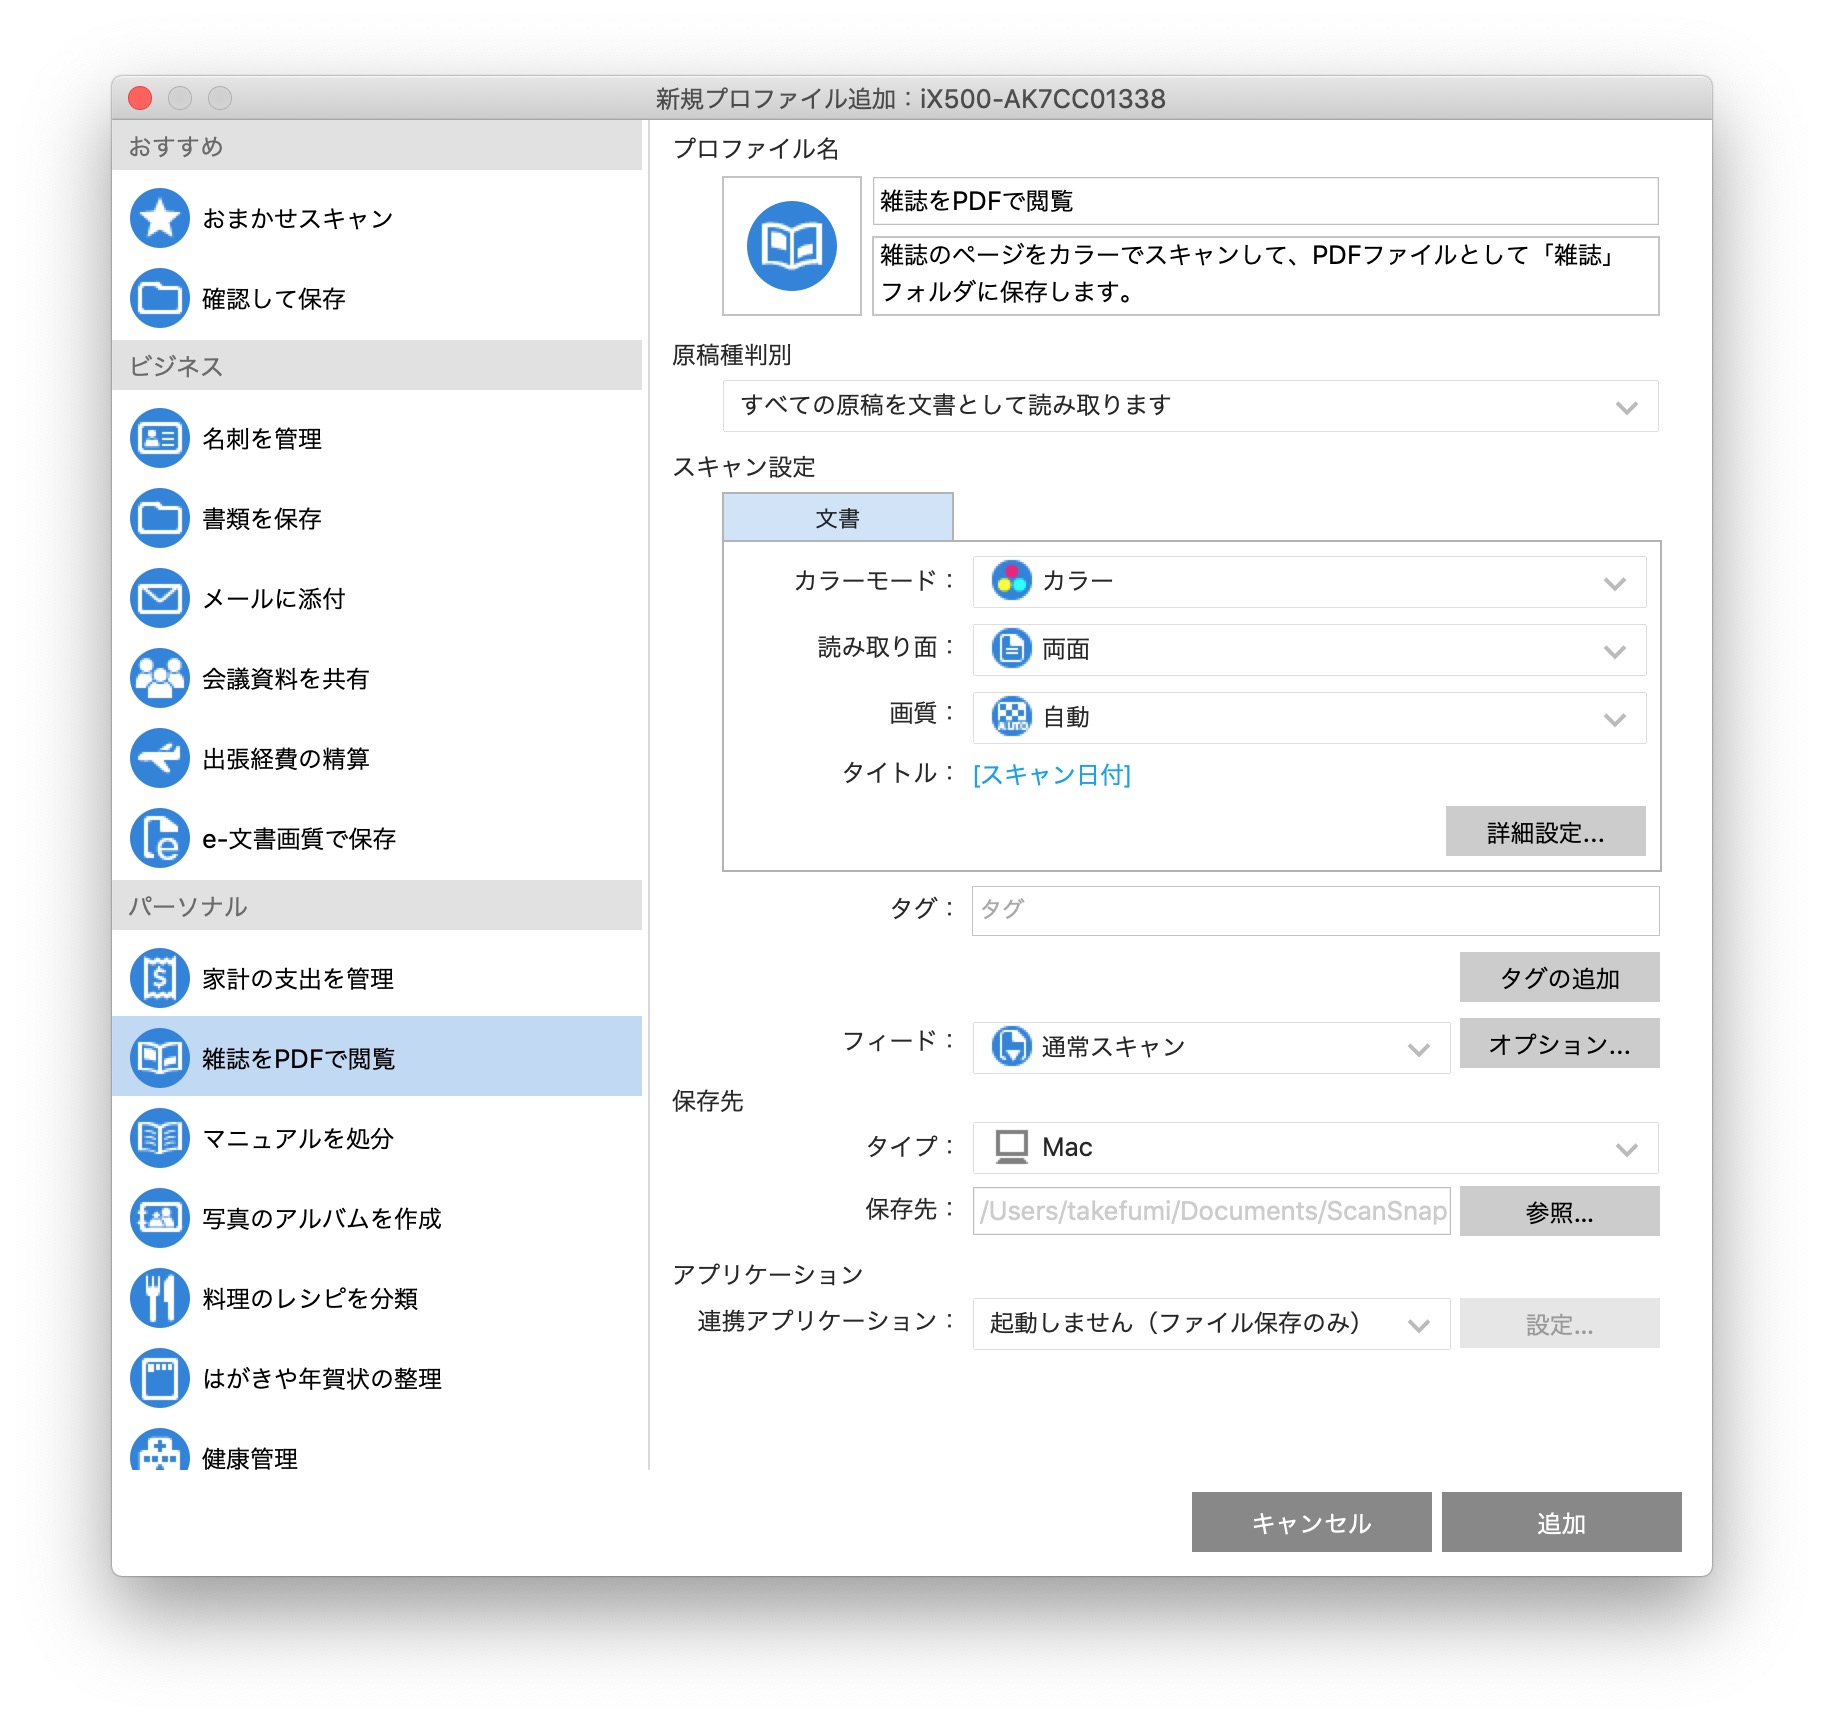Switch to the 文書 tab

[838, 518]
